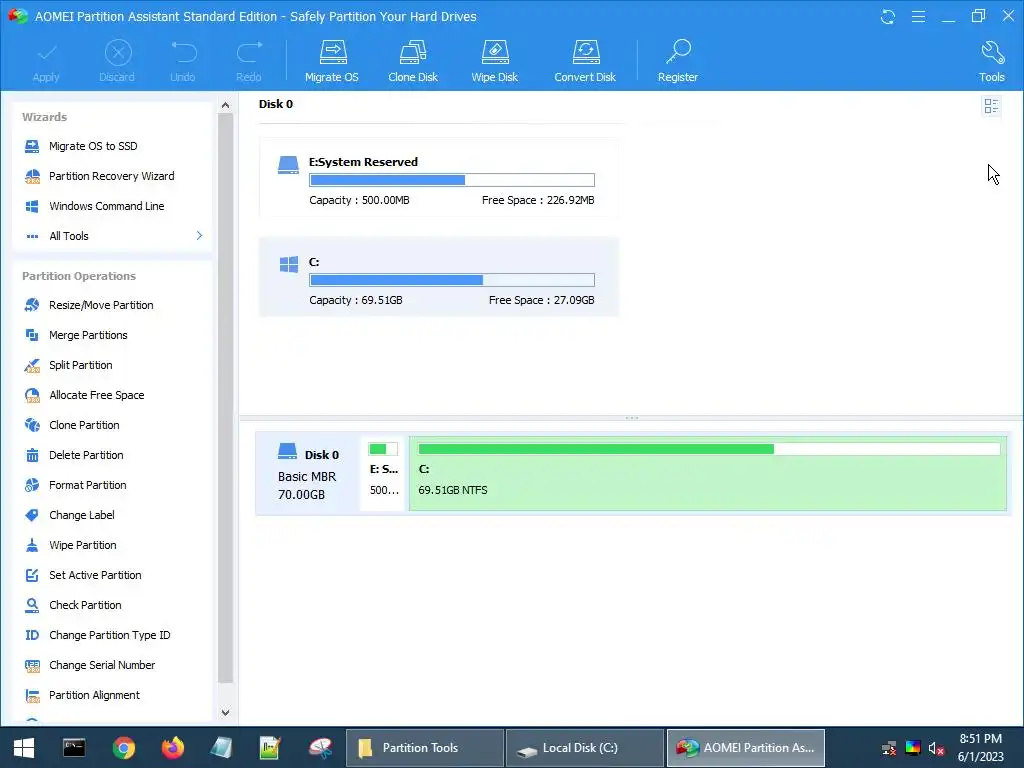Select E:System Reserved partition card

(439, 178)
